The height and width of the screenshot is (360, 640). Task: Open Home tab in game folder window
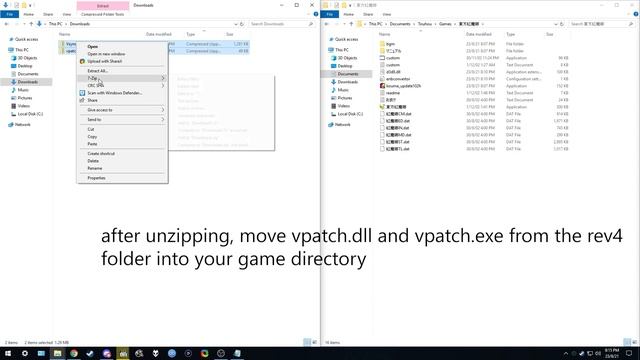[349, 14]
